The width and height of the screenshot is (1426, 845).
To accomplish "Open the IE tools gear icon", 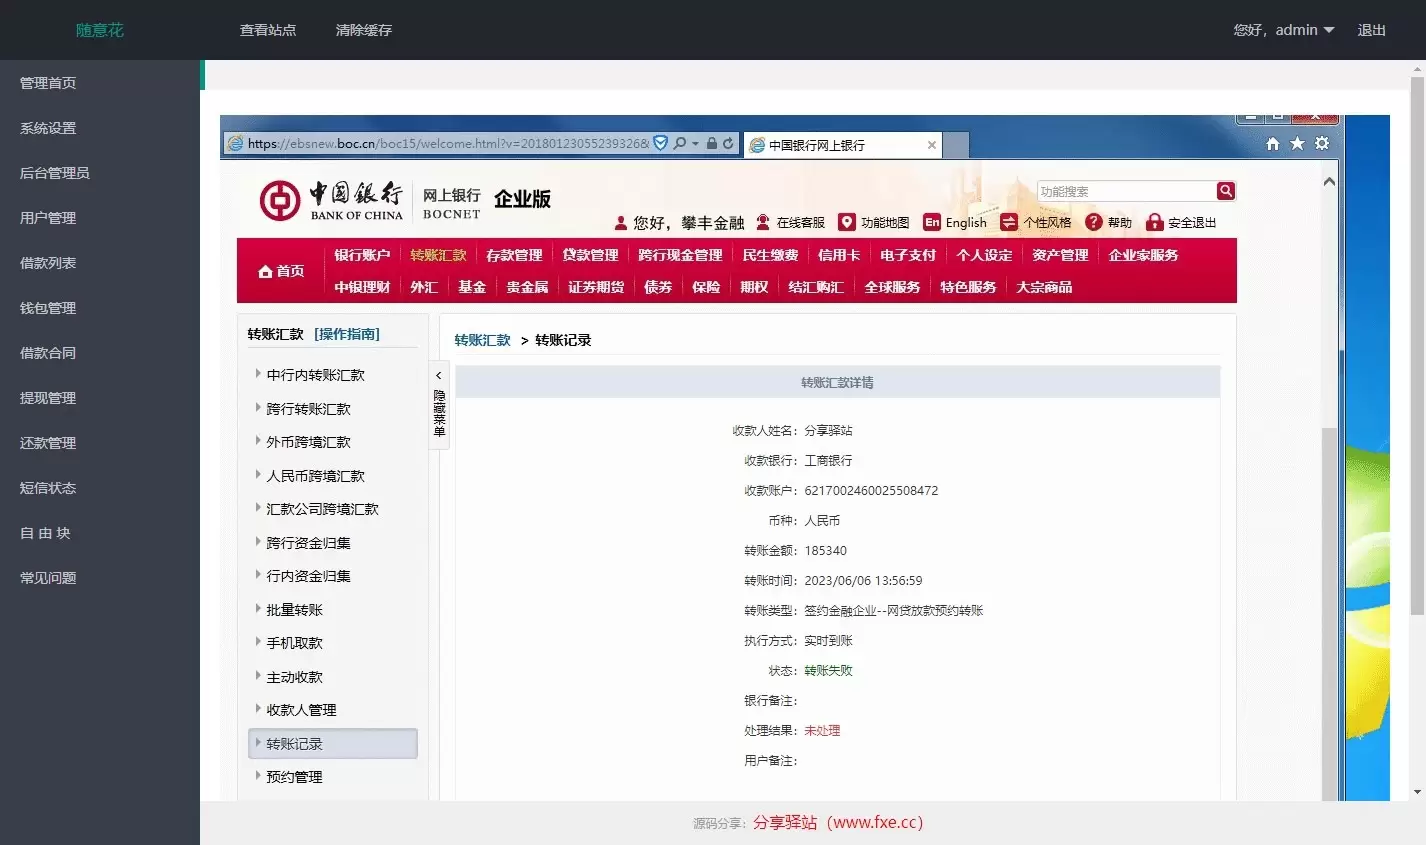I will tap(1322, 144).
